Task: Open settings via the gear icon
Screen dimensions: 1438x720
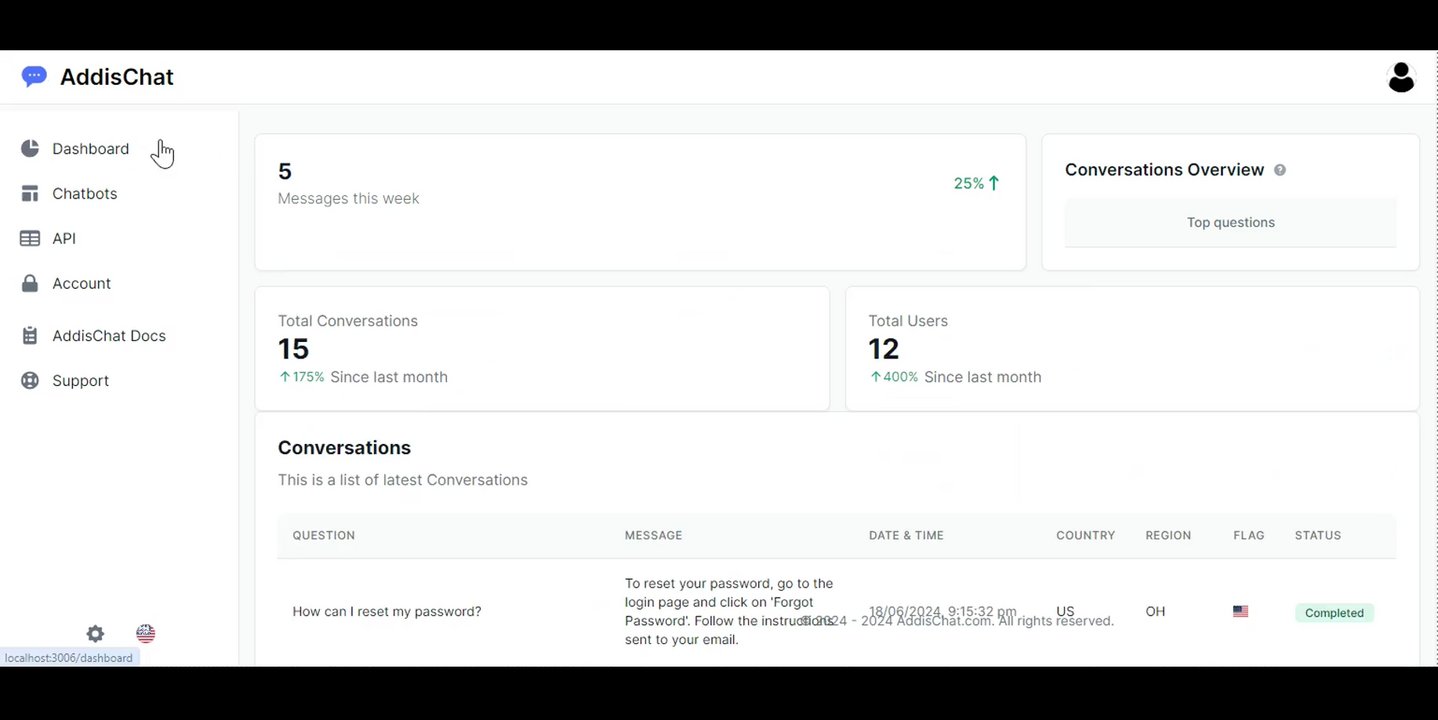Action: point(95,634)
